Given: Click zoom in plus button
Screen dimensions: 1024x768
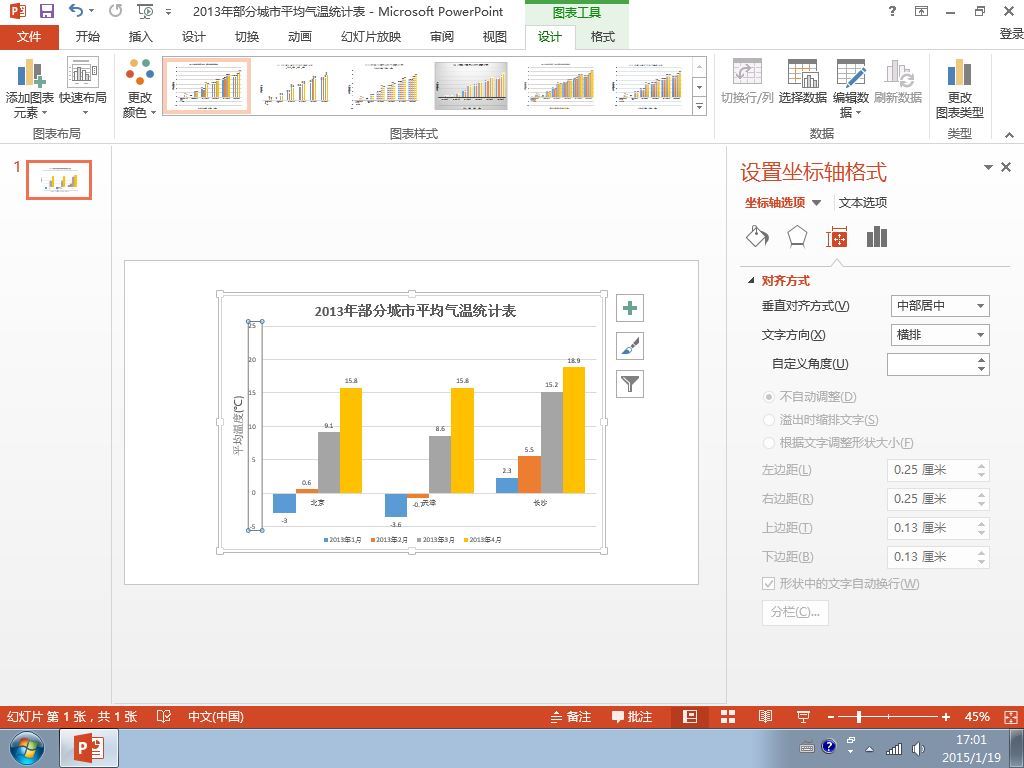Looking at the screenshot, I should click(946, 717).
